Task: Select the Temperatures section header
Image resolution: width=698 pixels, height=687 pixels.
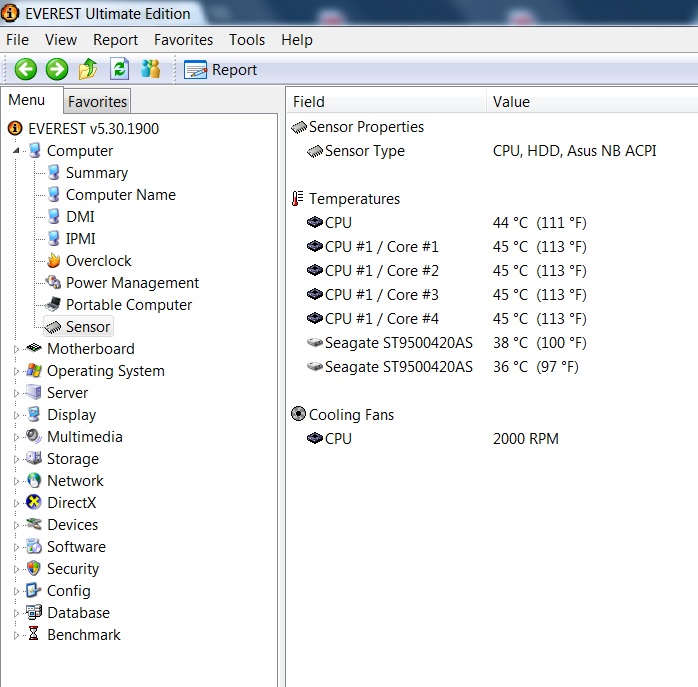Action: (493, 199)
